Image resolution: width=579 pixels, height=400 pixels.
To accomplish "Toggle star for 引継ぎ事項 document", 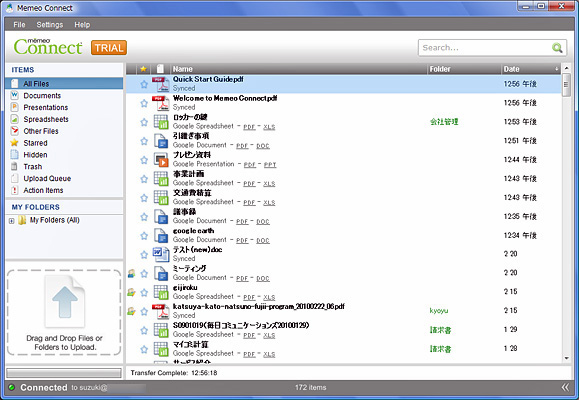I will point(144,141).
